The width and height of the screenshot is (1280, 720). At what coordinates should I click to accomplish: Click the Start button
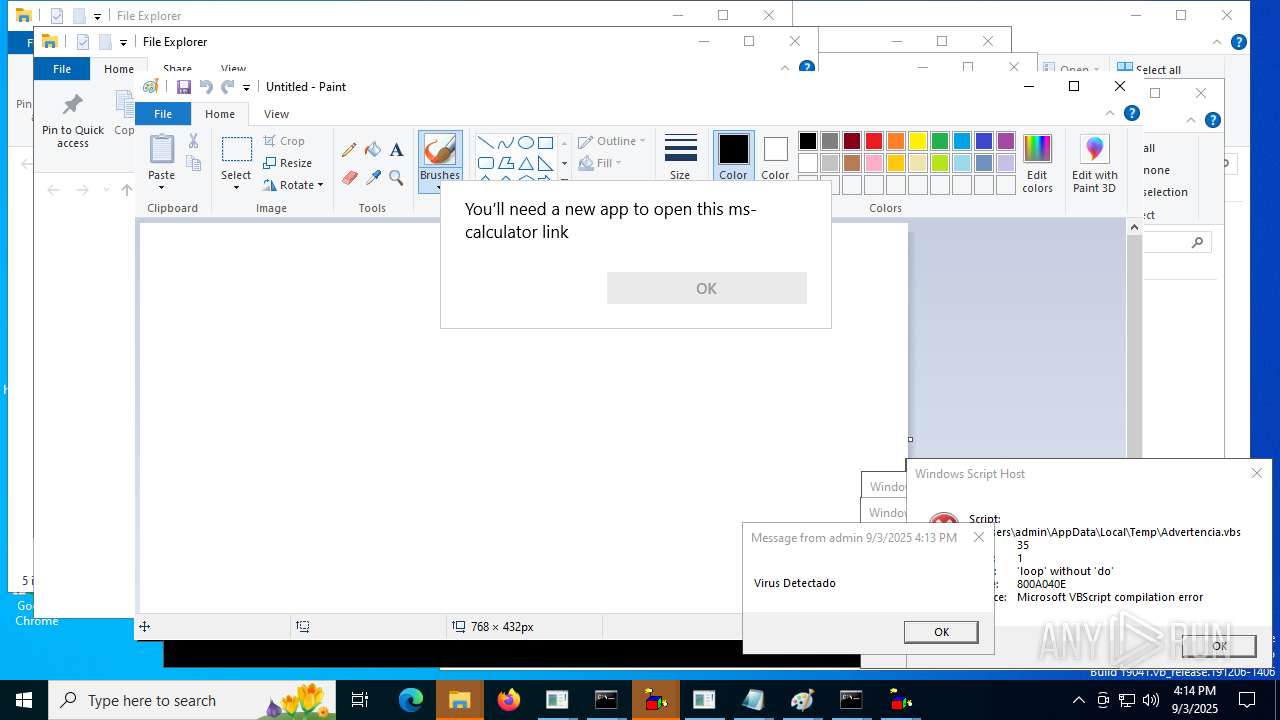pyautogui.click(x=24, y=700)
